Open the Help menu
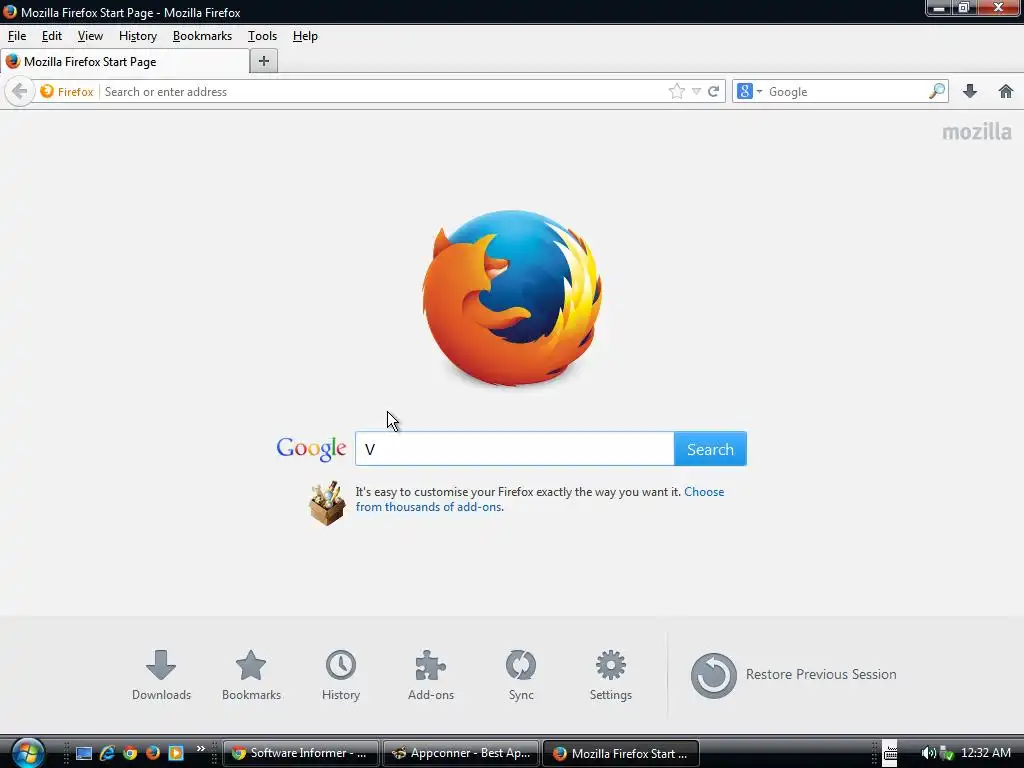 point(305,36)
